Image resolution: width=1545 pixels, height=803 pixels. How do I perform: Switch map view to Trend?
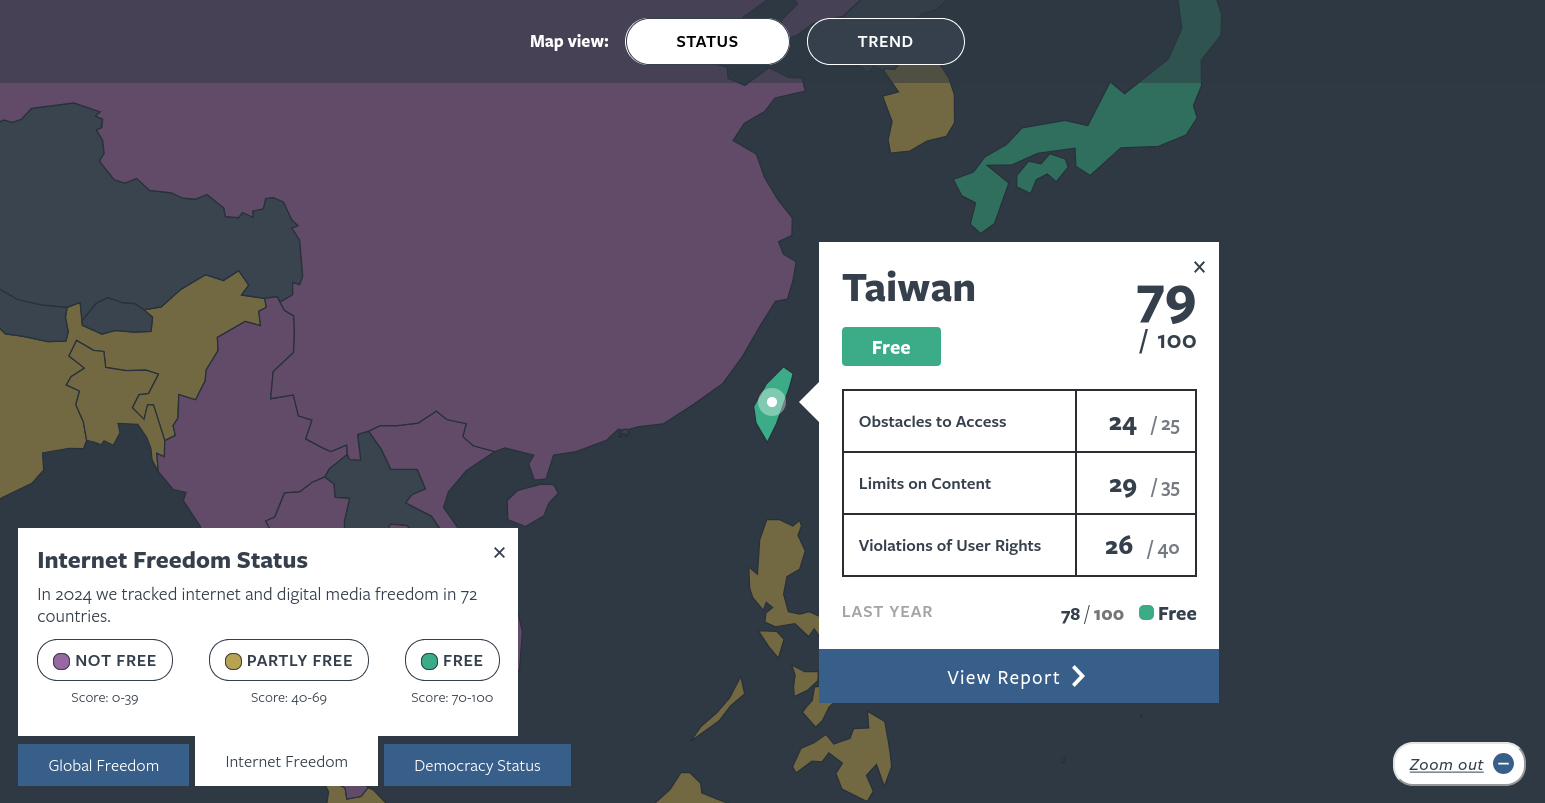885,42
